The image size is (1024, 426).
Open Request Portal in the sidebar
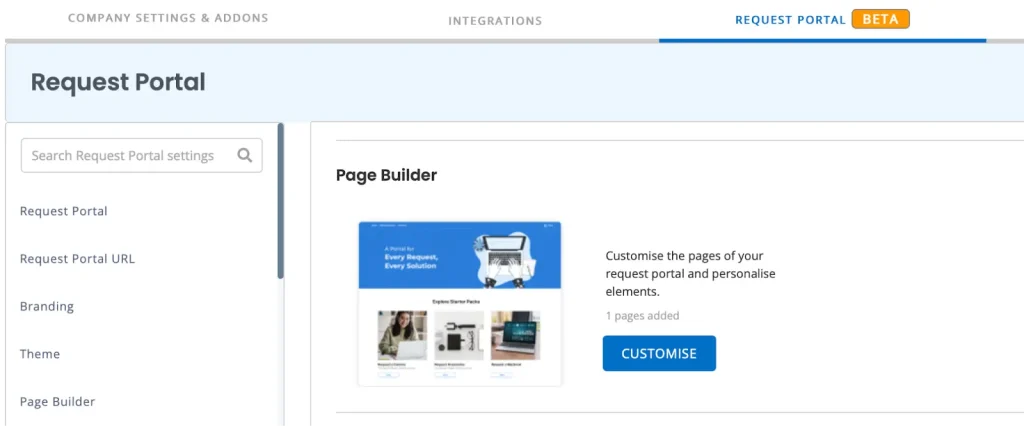point(63,211)
